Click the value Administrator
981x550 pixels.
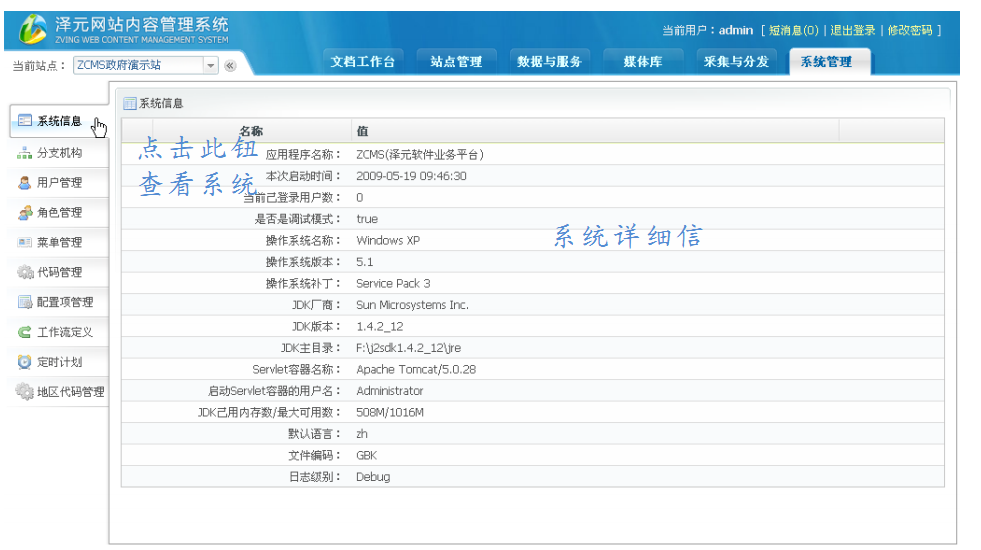(x=389, y=391)
